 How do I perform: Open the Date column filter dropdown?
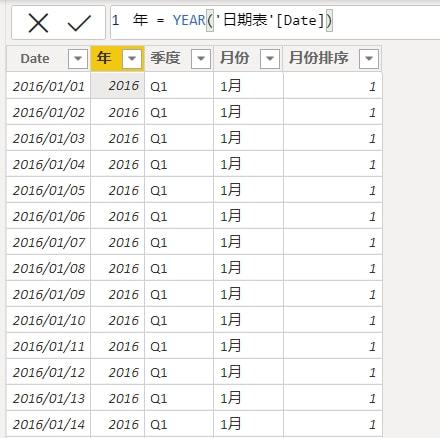78,59
